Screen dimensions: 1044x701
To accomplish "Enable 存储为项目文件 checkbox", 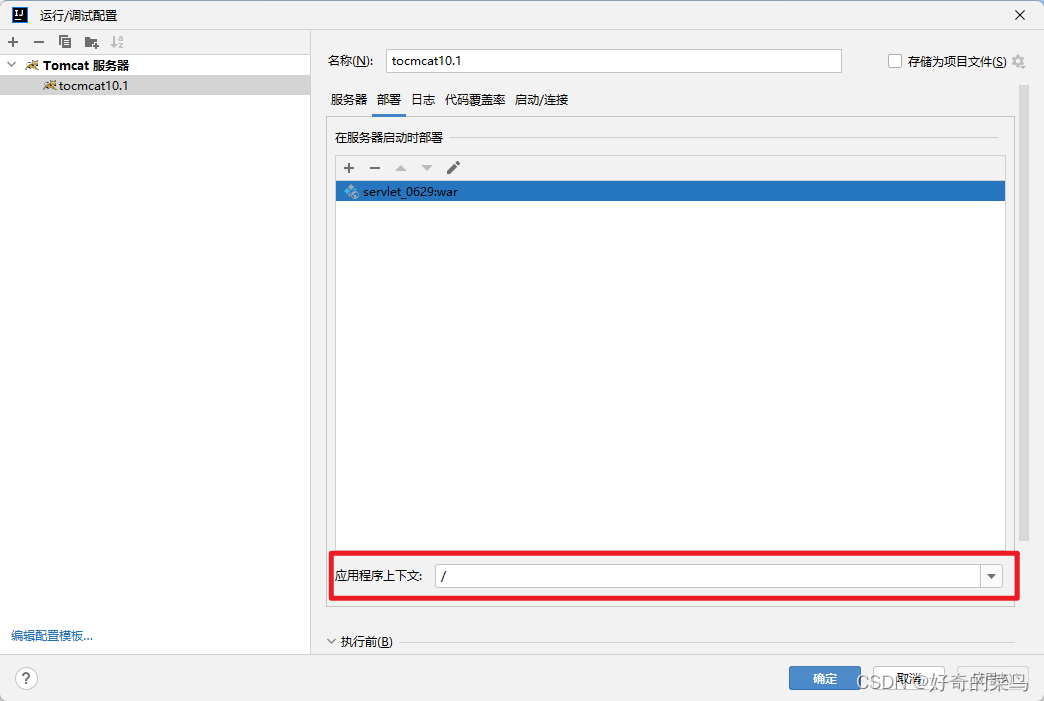I will [894, 61].
